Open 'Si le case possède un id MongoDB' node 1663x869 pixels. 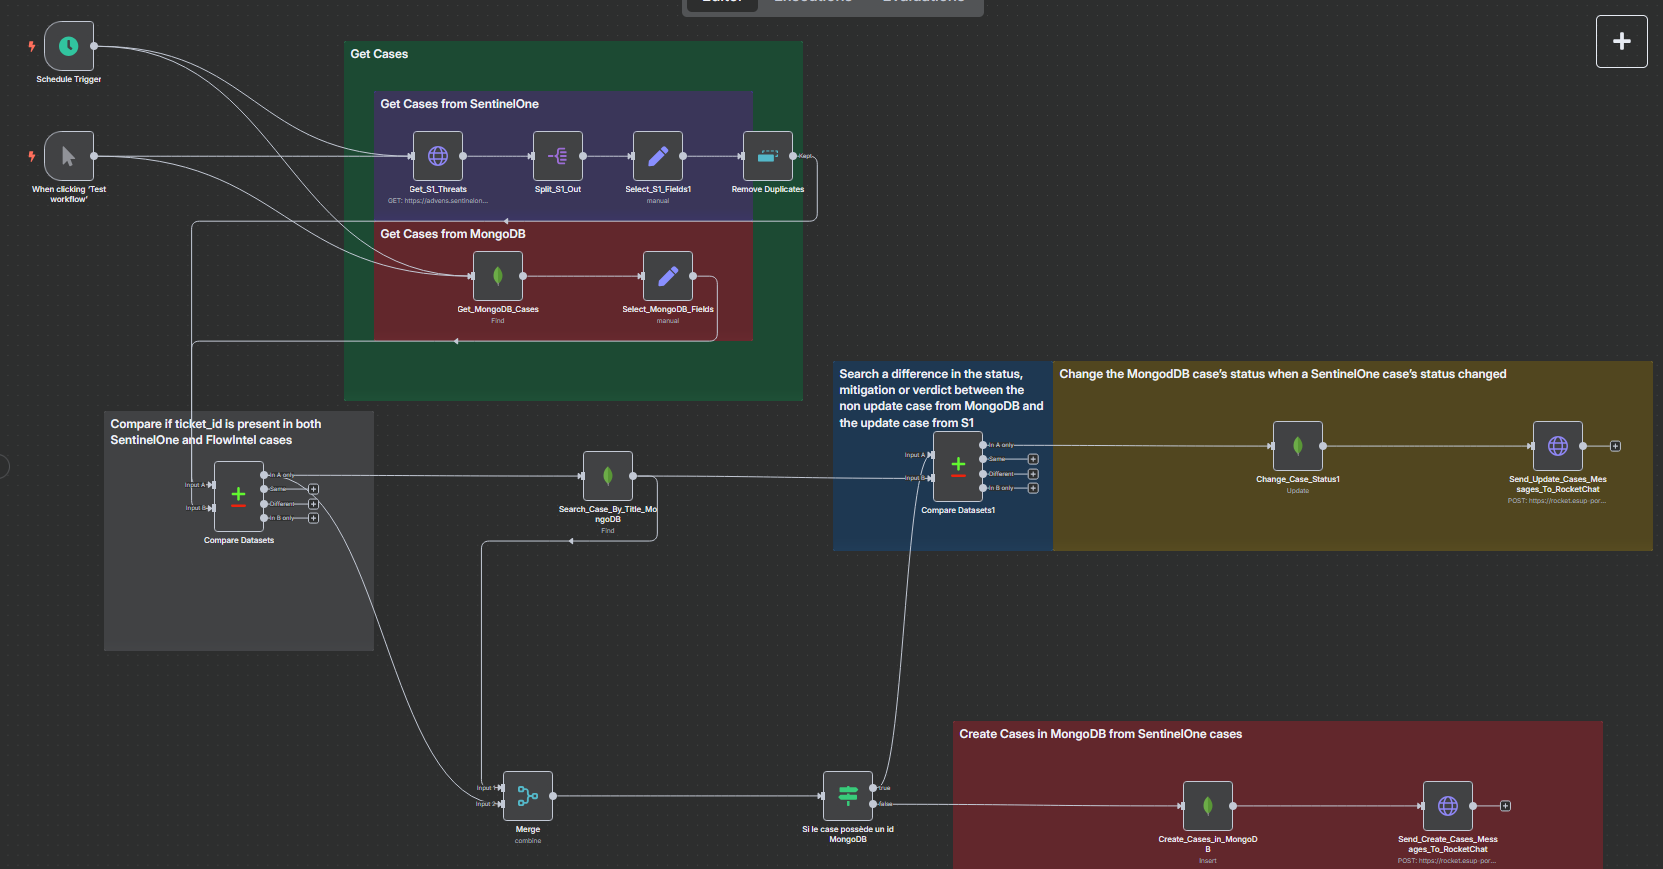[x=848, y=796]
